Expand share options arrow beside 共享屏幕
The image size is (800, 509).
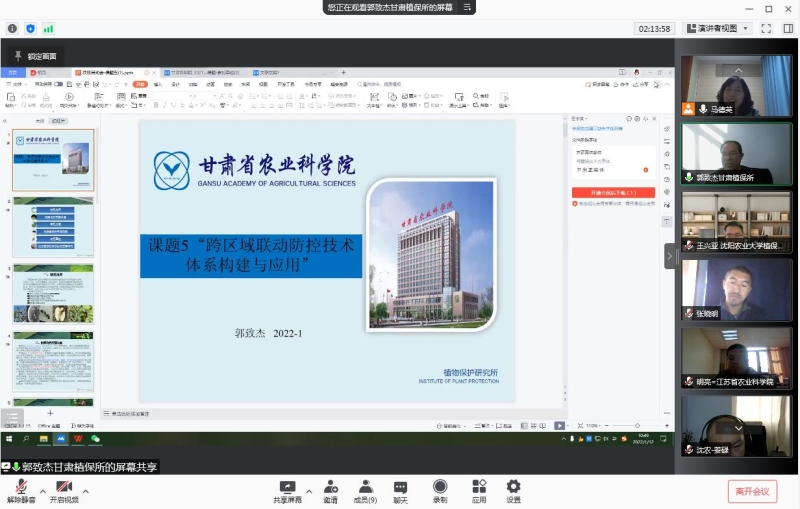click(x=309, y=491)
